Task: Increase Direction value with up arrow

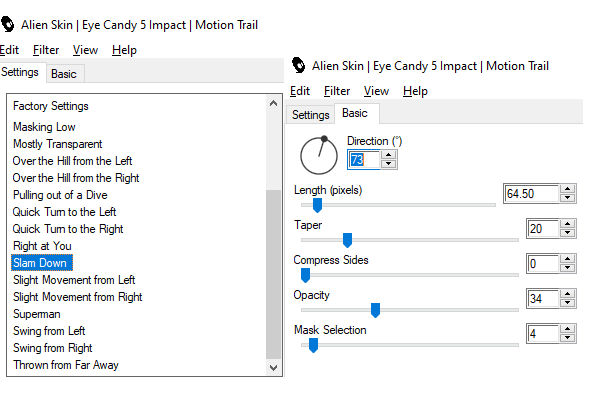Action: click(x=388, y=155)
